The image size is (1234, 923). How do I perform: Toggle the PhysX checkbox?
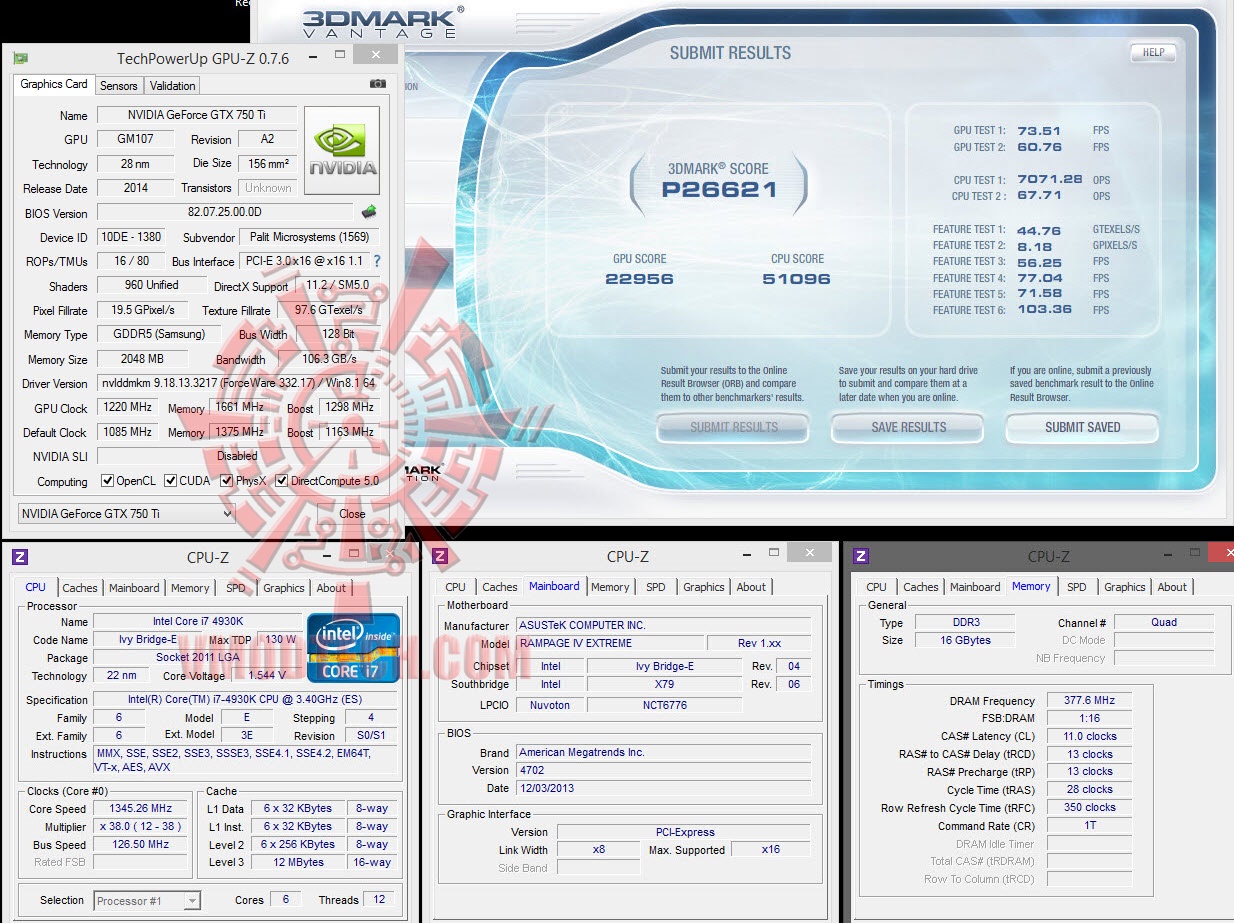tap(227, 481)
